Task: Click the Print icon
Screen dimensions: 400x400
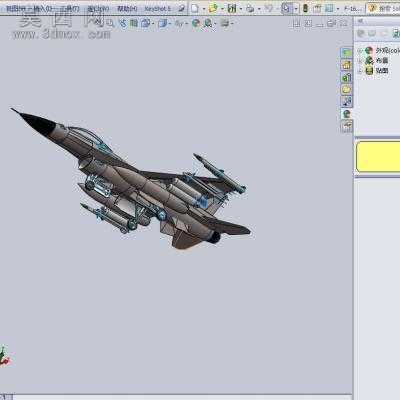Action: [250, 8]
